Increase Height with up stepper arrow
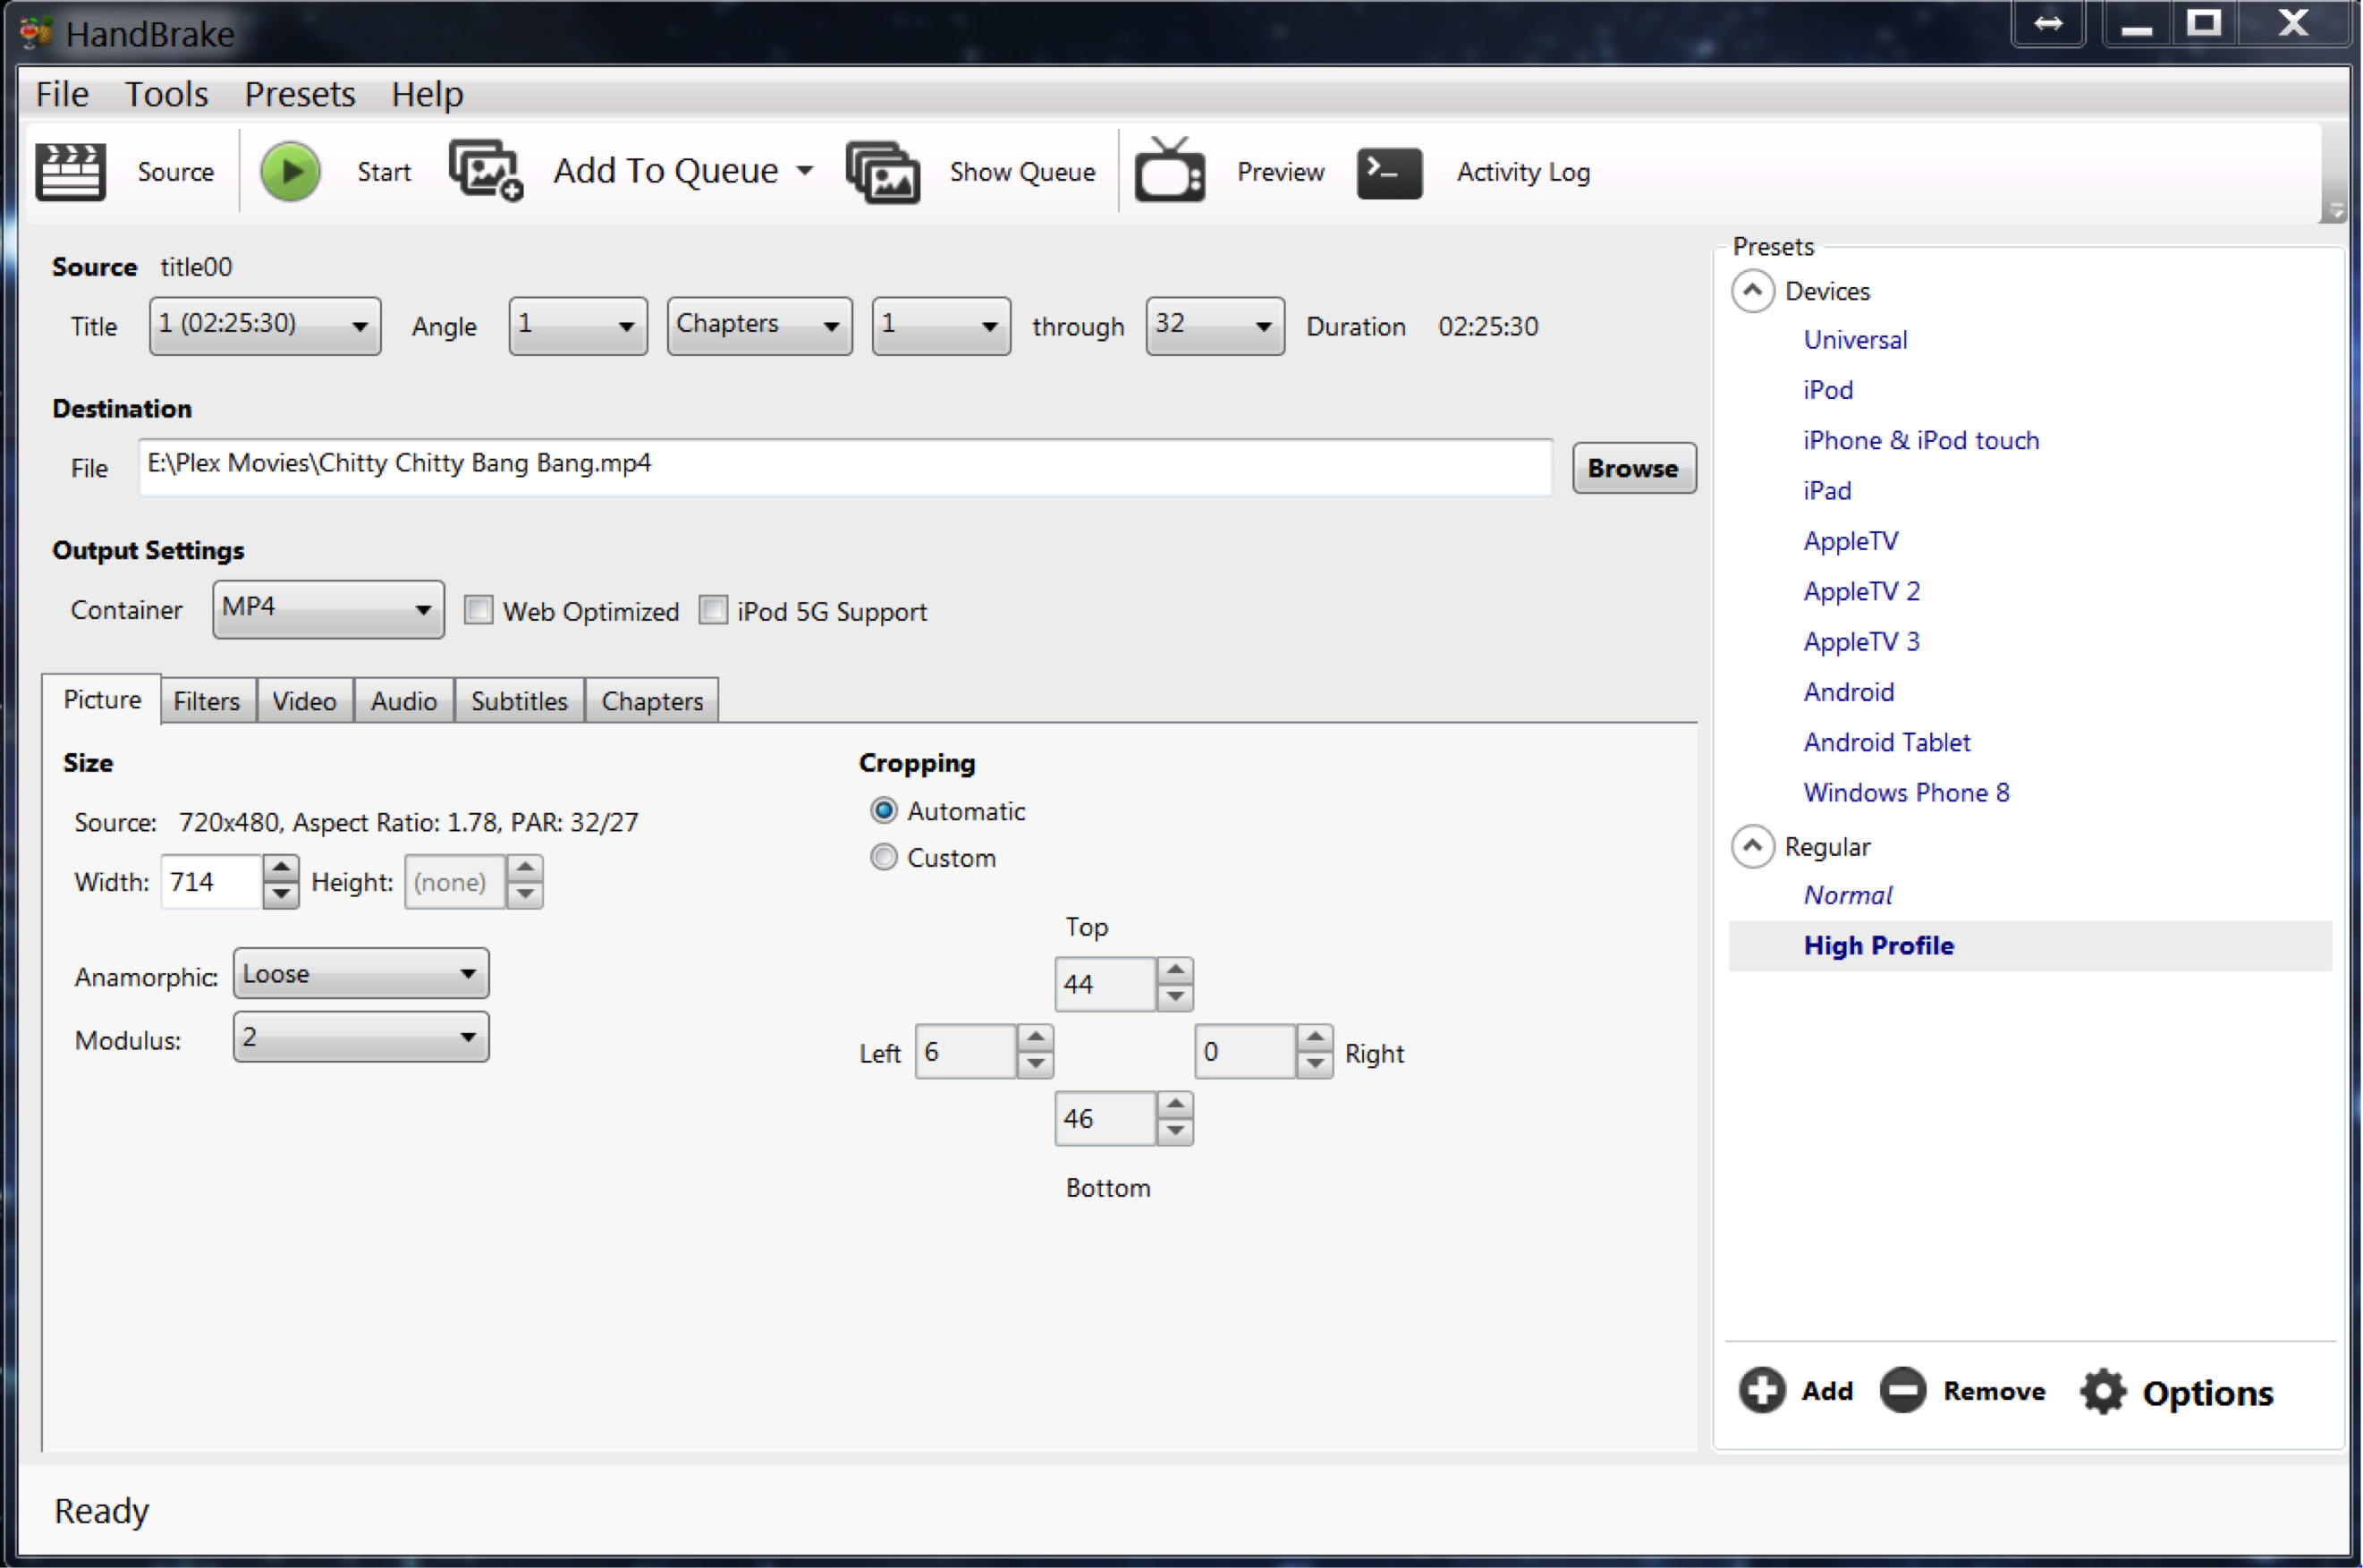Screen dimensions: 2363x1568 pos(524,867)
